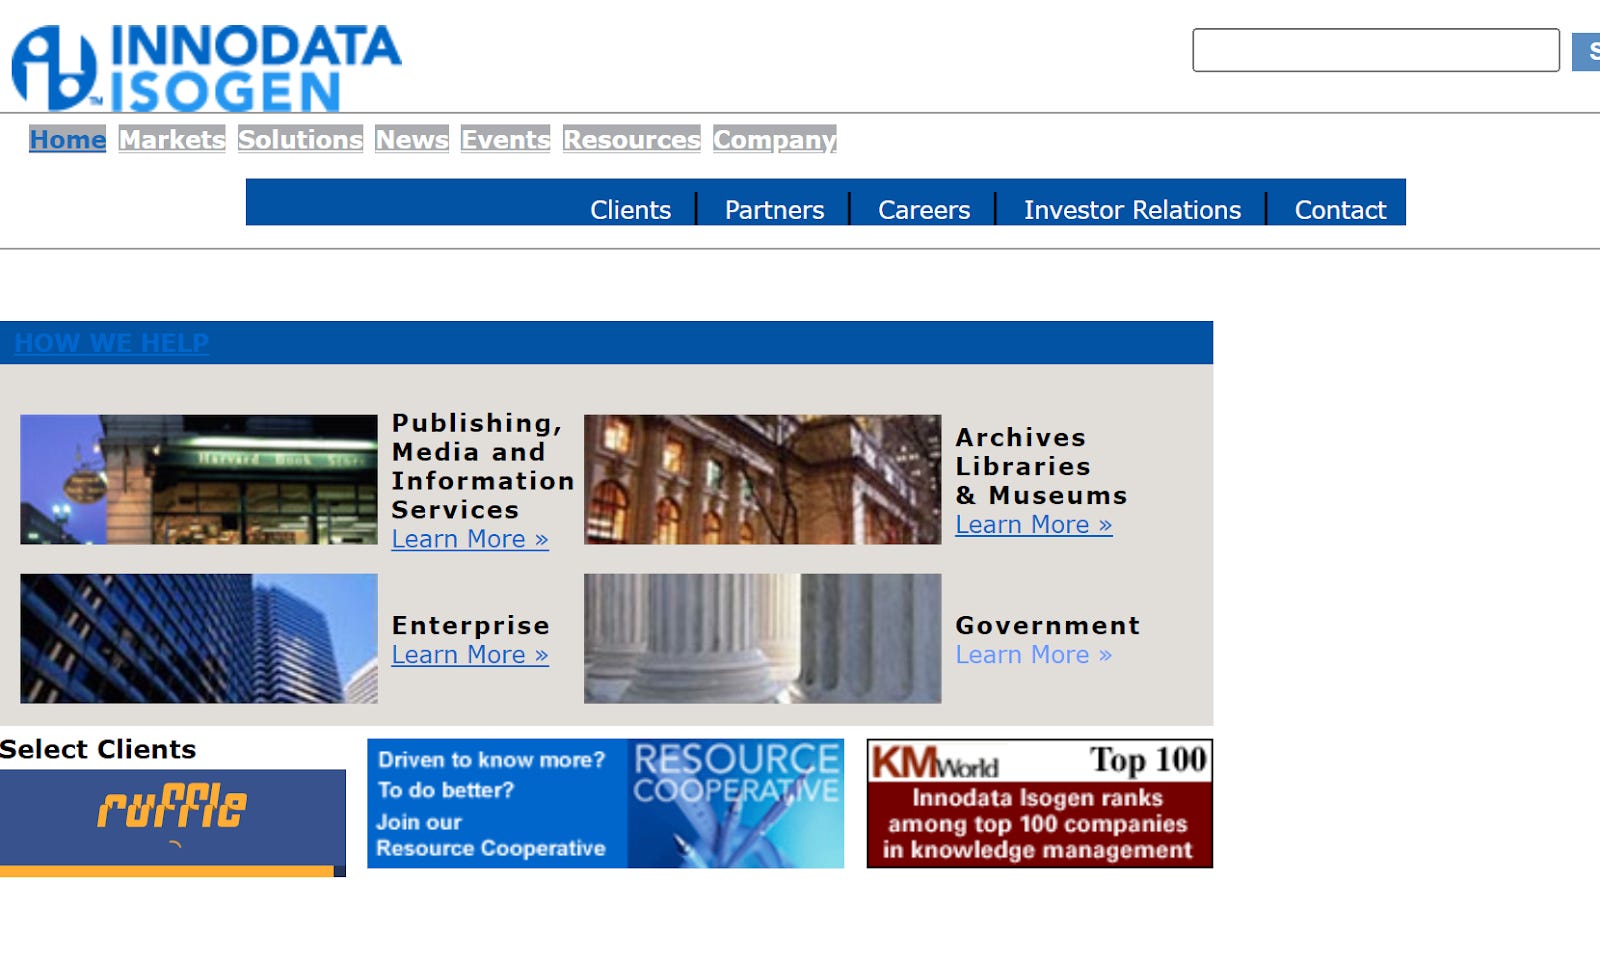The image size is (1600, 964).
Task: Focus the search text field
Action: (1376, 50)
